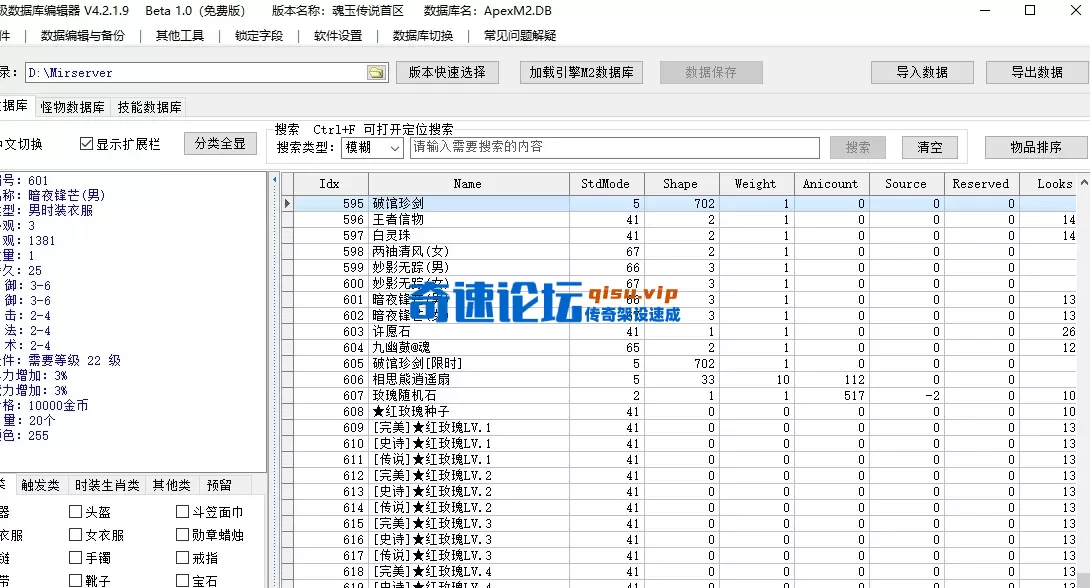The height and width of the screenshot is (588, 1090).
Task: Switch to the 怪物数据库 tab
Action: pos(70,107)
